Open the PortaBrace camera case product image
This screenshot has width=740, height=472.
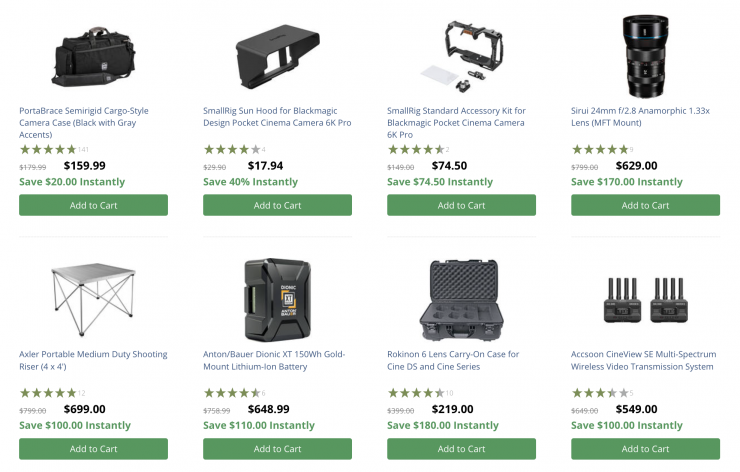[x=93, y=57]
